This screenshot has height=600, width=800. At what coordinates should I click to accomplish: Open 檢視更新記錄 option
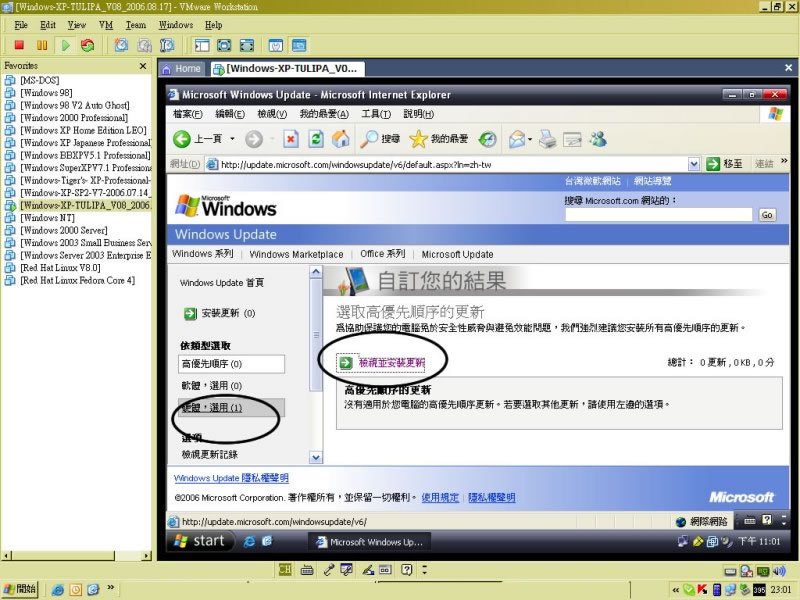pos(210,454)
